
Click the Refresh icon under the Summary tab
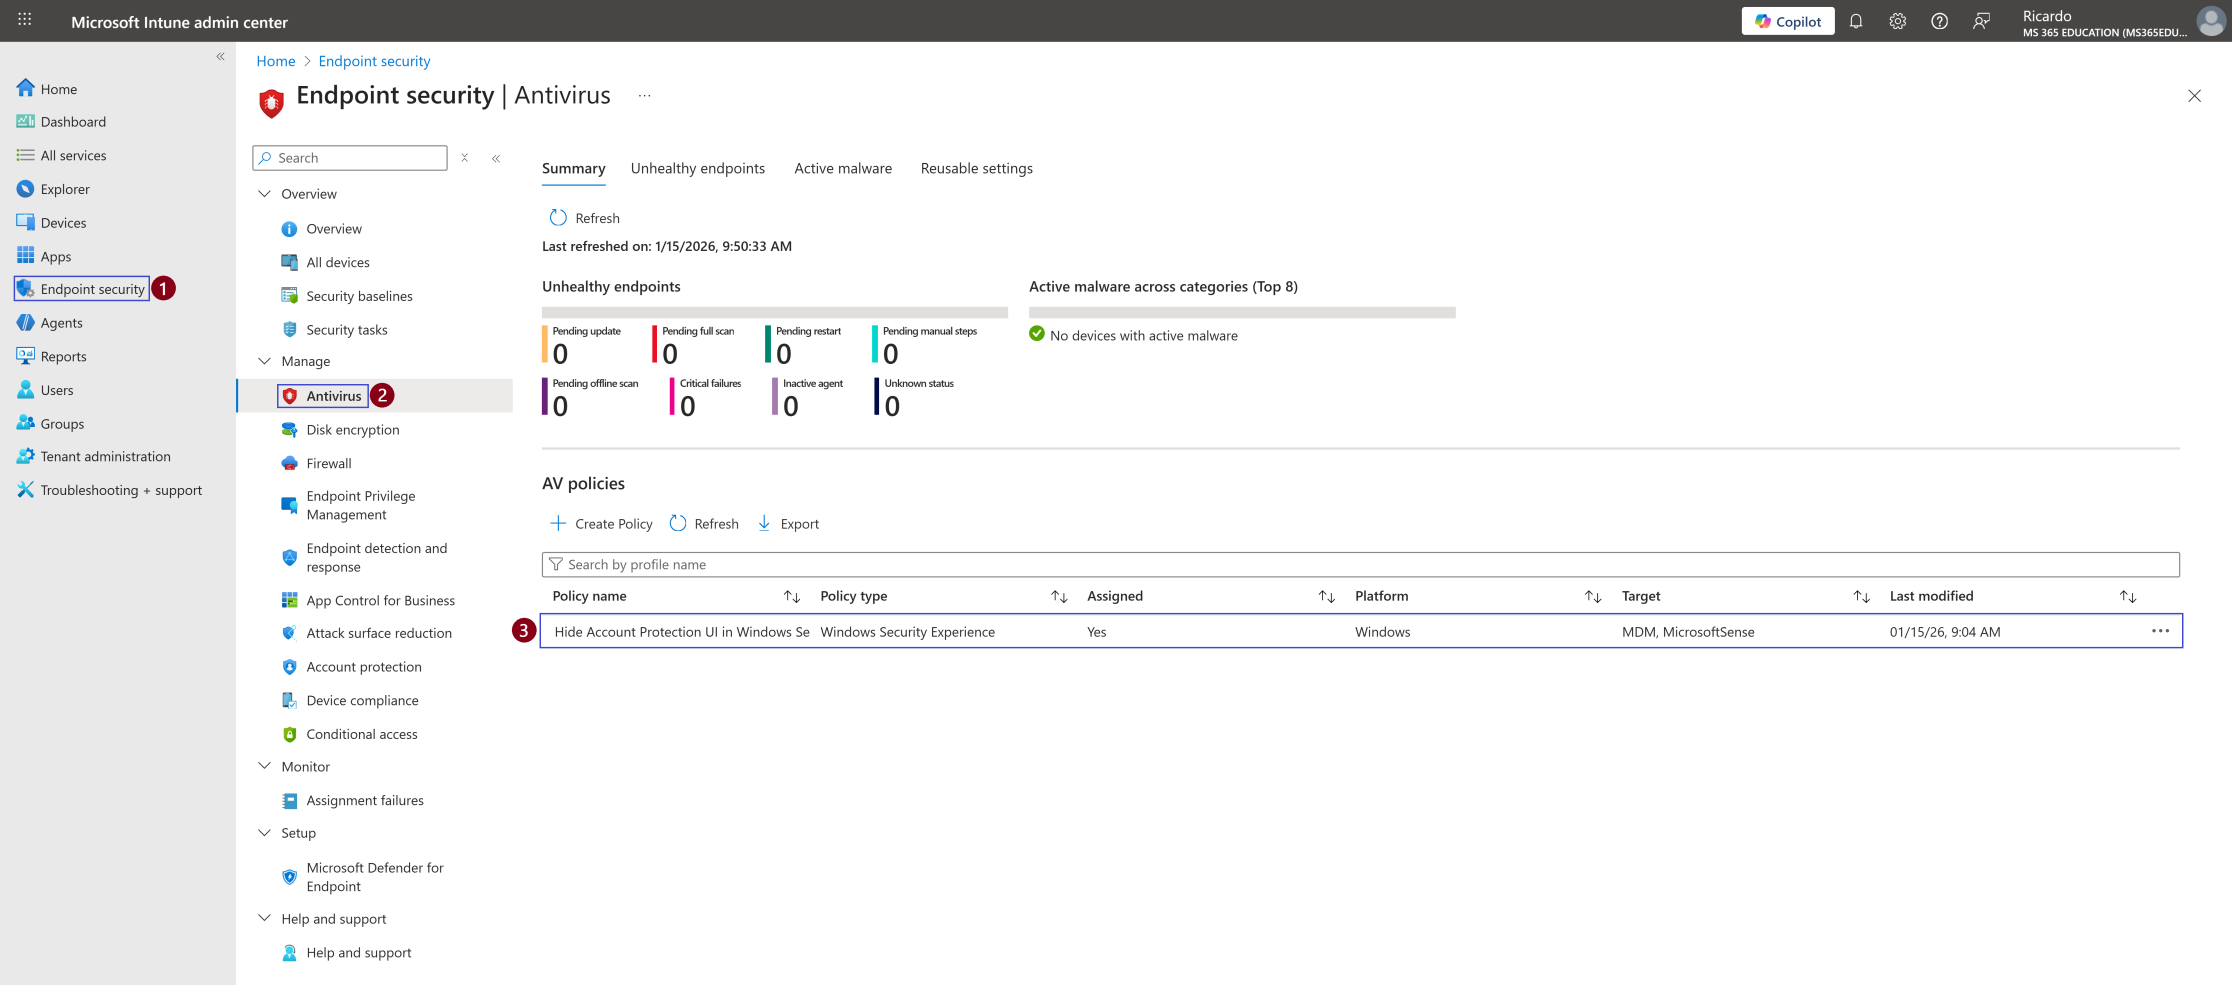coord(558,218)
